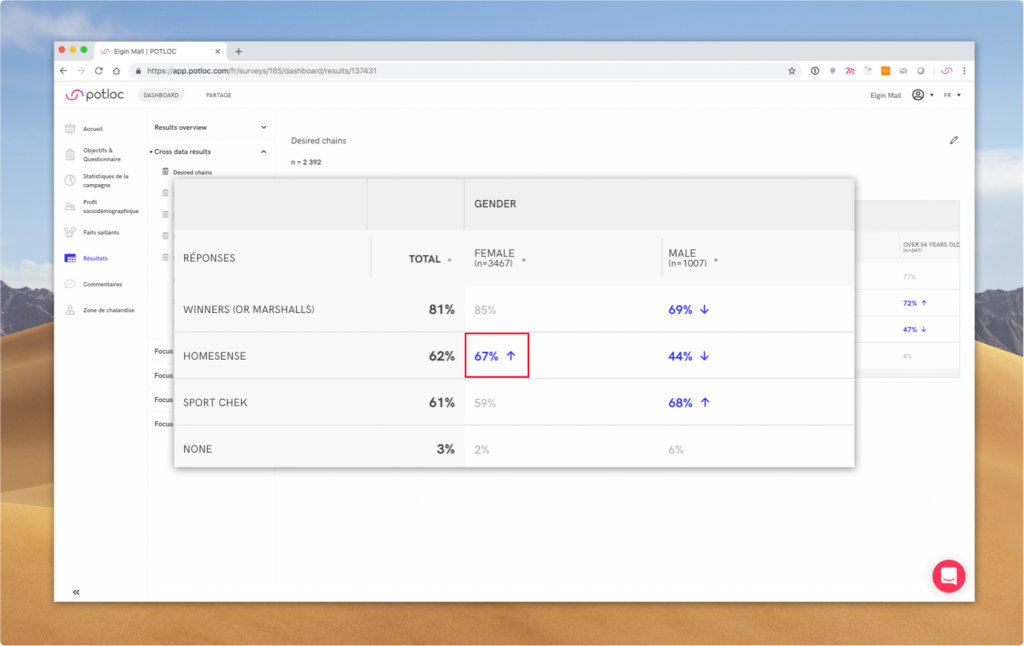The width and height of the screenshot is (1024, 646).
Task: Click the 61% total for Sport Chek
Action: pyautogui.click(x=441, y=402)
